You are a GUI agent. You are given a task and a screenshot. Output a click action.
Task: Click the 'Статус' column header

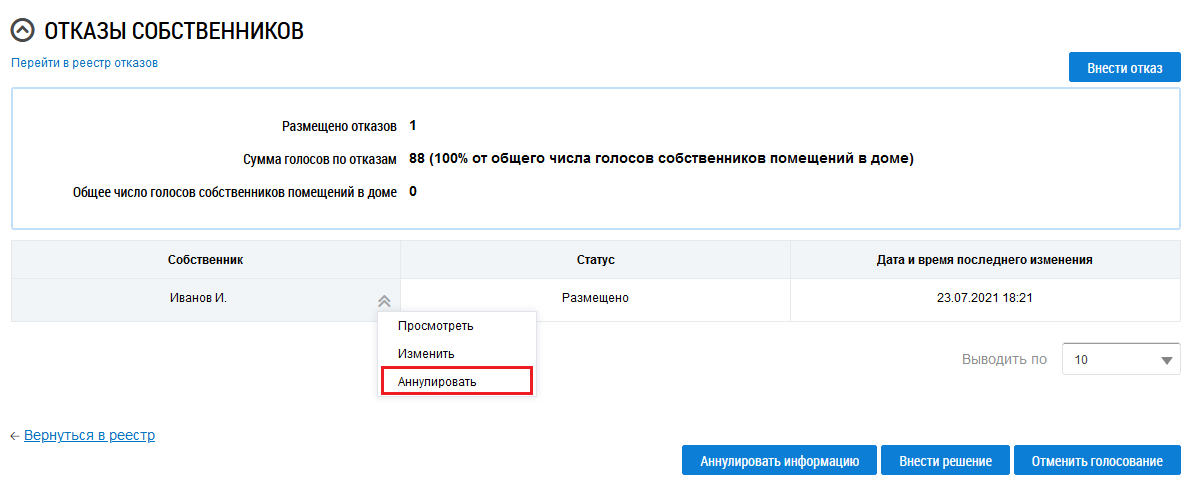point(595,260)
